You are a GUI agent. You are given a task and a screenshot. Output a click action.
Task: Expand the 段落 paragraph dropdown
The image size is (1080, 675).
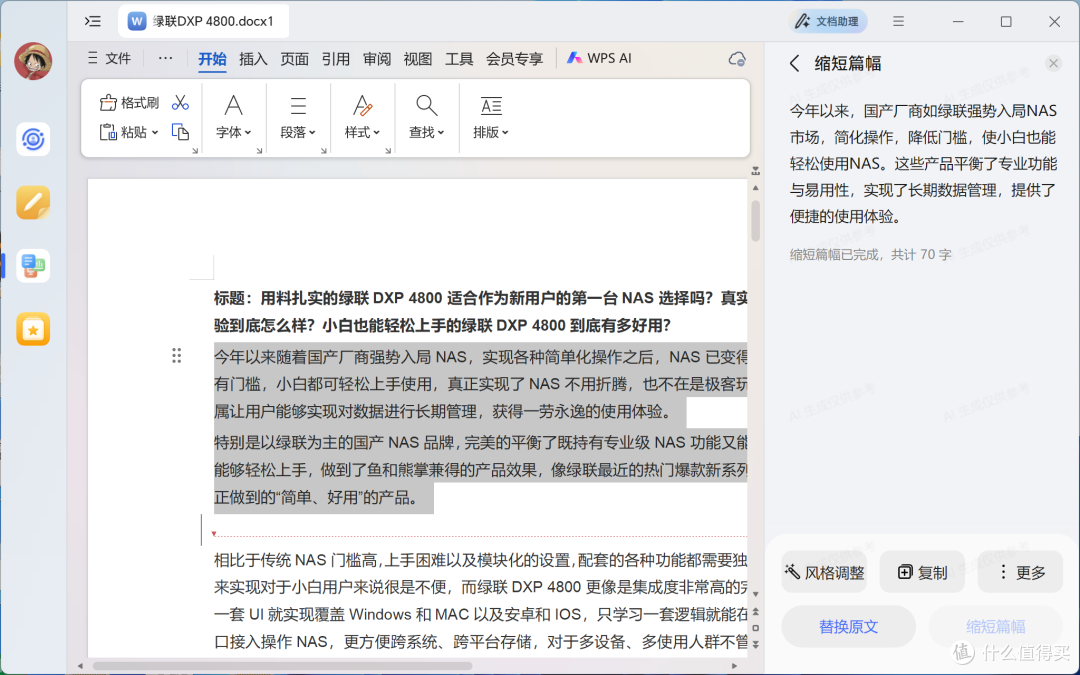(298, 132)
